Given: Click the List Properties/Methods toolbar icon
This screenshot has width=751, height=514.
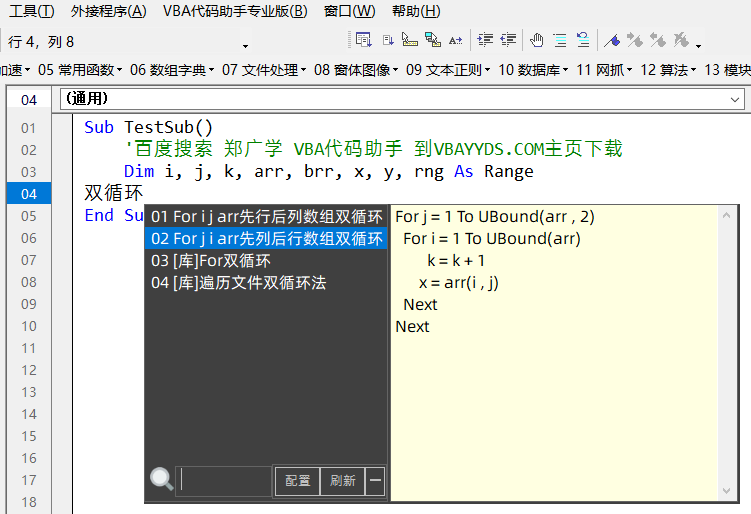Looking at the screenshot, I should click(x=363, y=40).
